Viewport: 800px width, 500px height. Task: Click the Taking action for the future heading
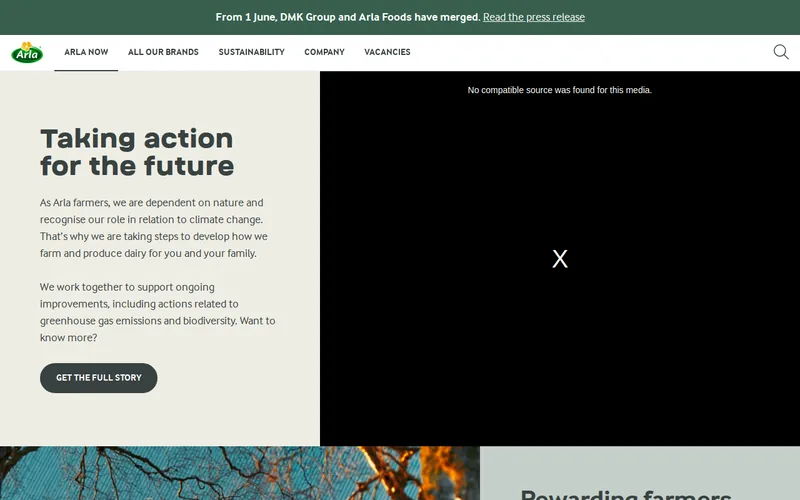(x=137, y=152)
